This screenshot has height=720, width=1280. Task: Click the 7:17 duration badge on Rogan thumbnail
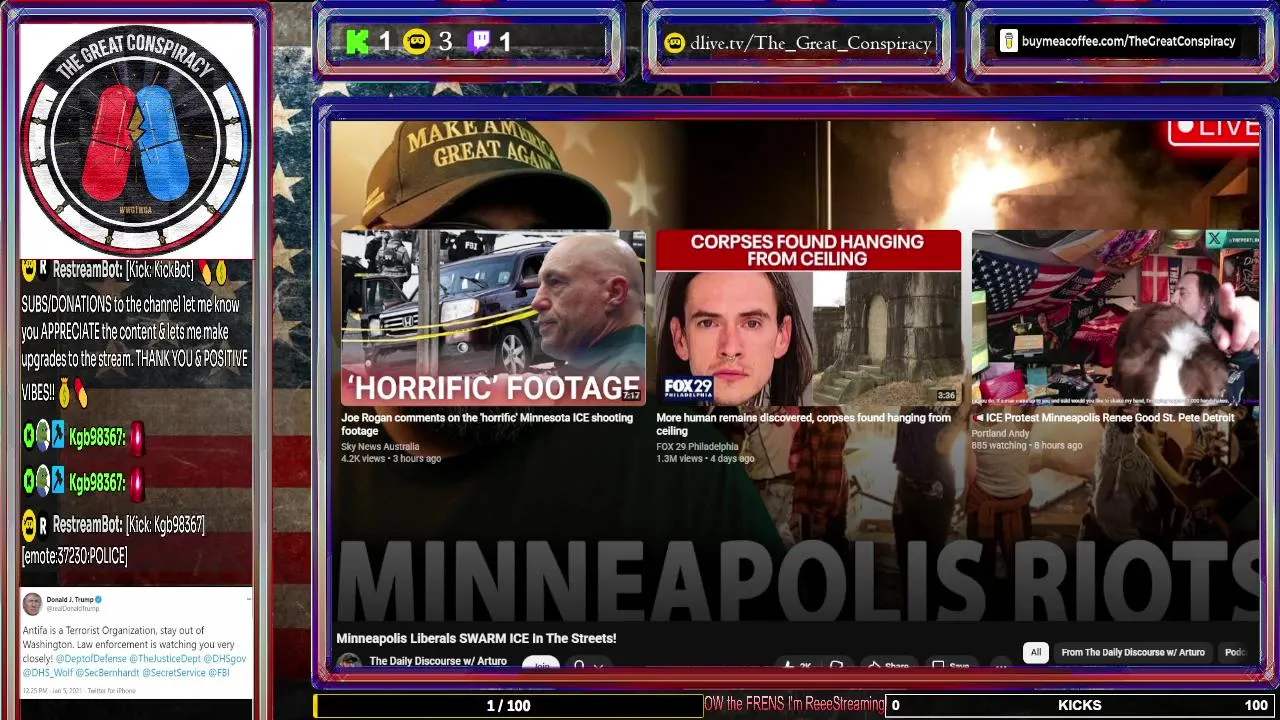(x=631, y=396)
